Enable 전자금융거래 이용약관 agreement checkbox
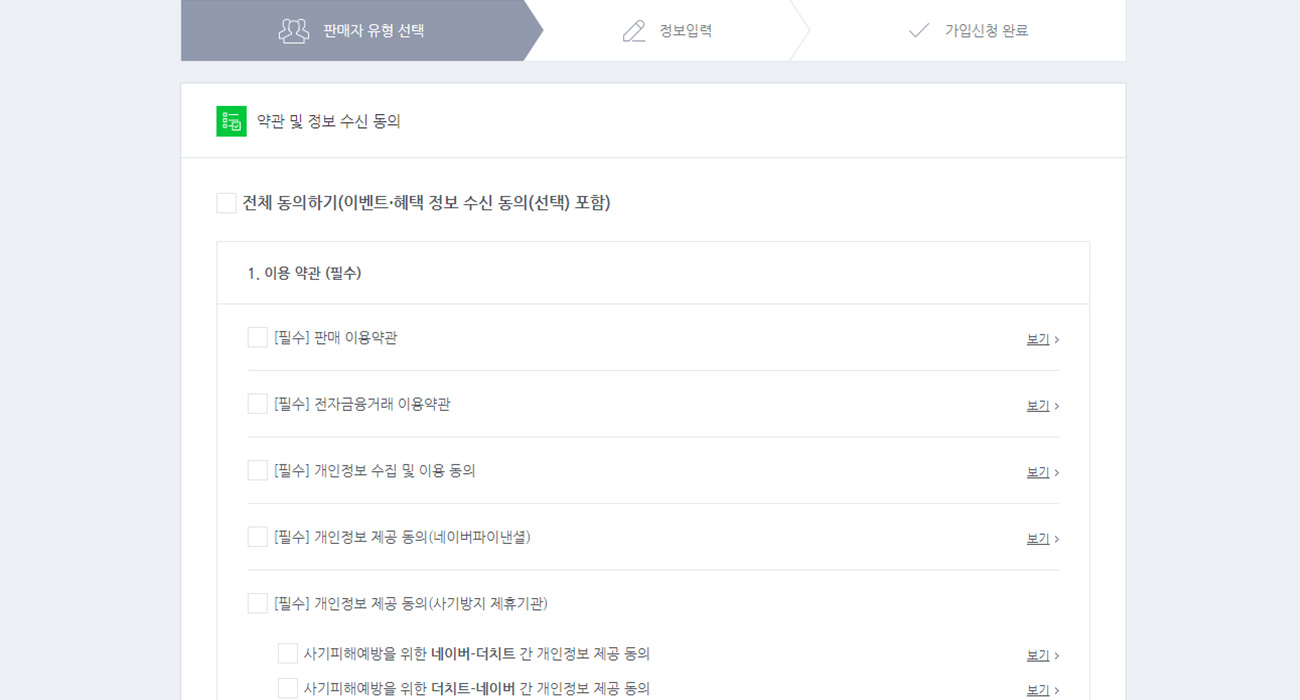 pos(258,404)
